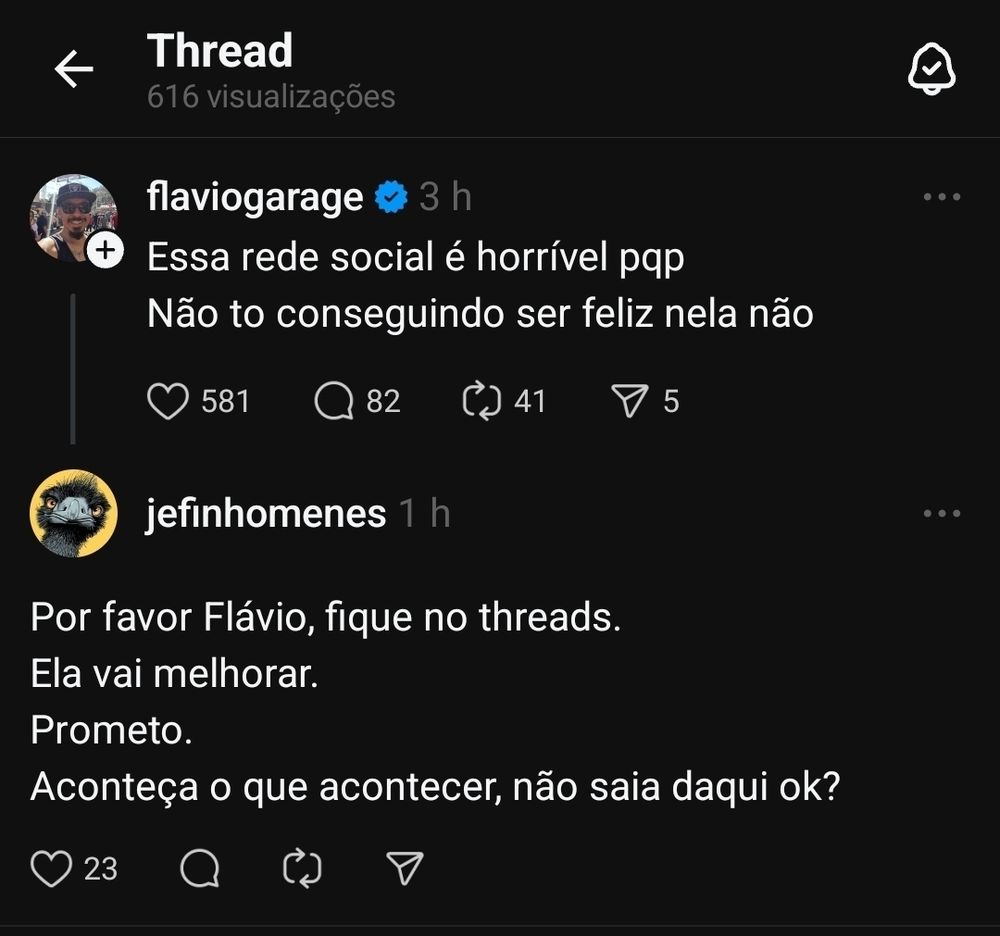This screenshot has width=1000, height=936.
Task: Visit the flaviogarage username link
Action: click(255, 197)
